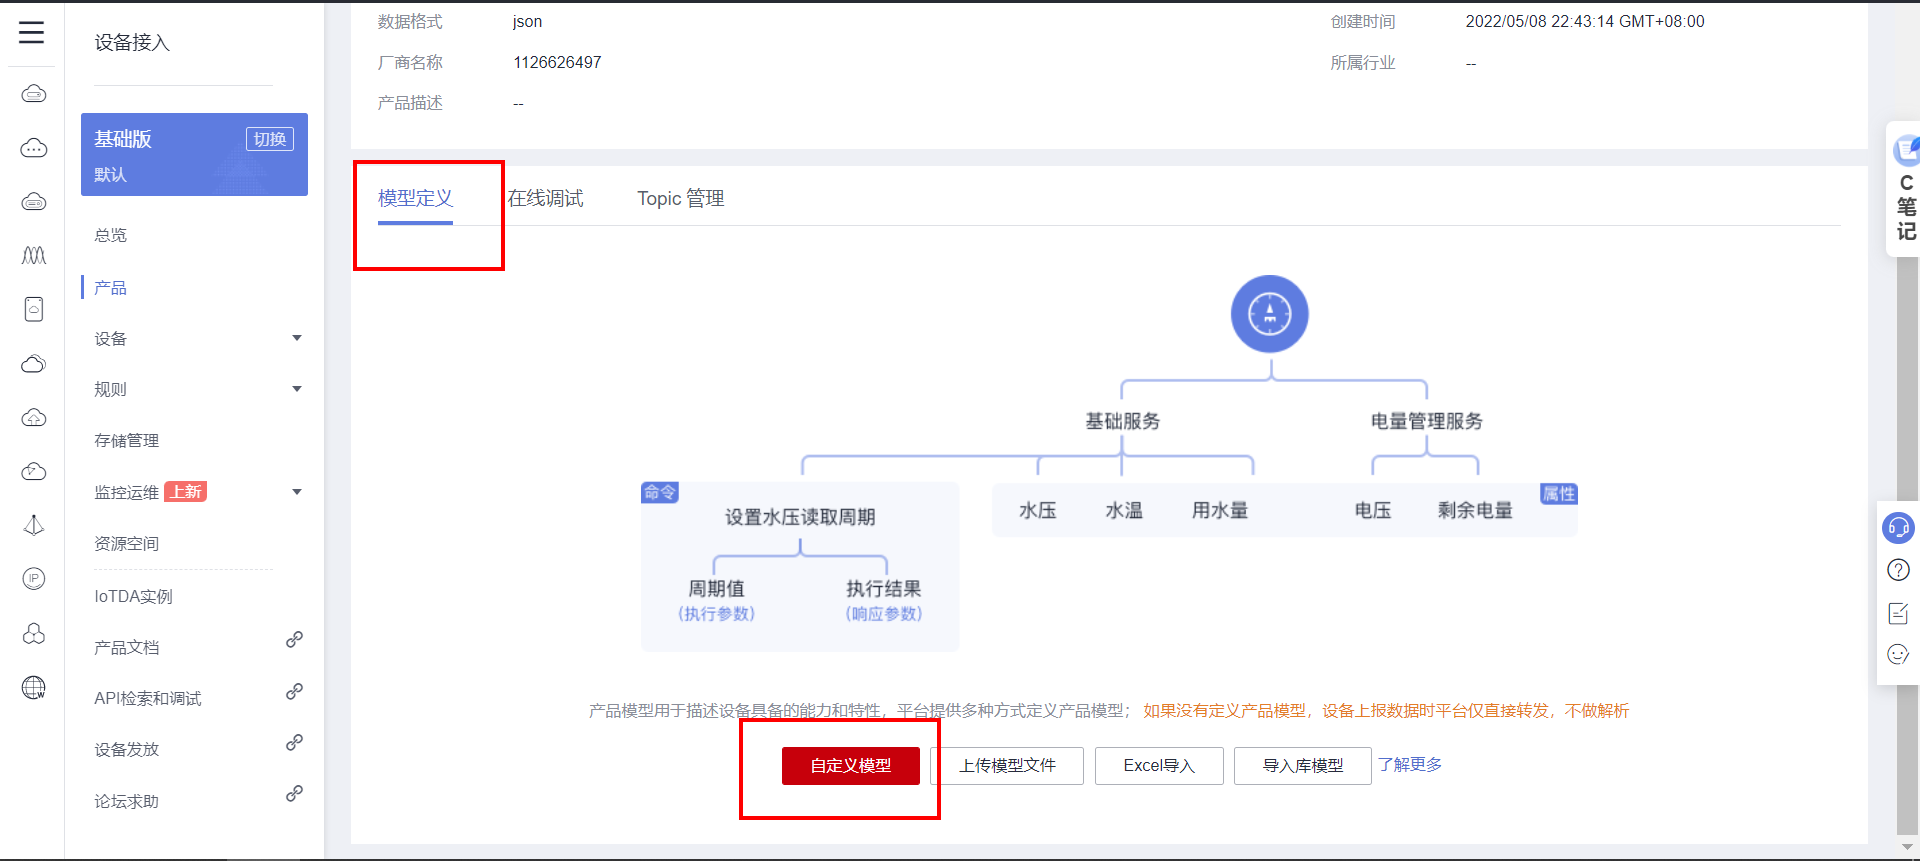Click the blue circular product model icon
Image resolution: width=1920 pixels, height=861 pixels.
point(1270,314)
